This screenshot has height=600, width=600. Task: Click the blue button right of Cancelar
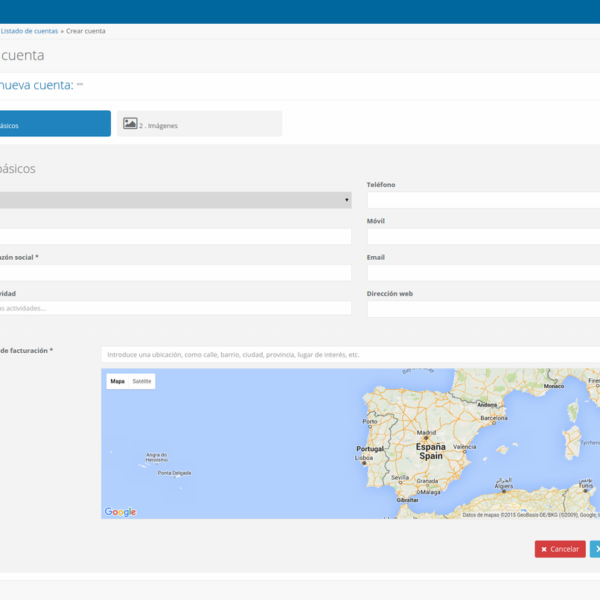tap(595, 549)
